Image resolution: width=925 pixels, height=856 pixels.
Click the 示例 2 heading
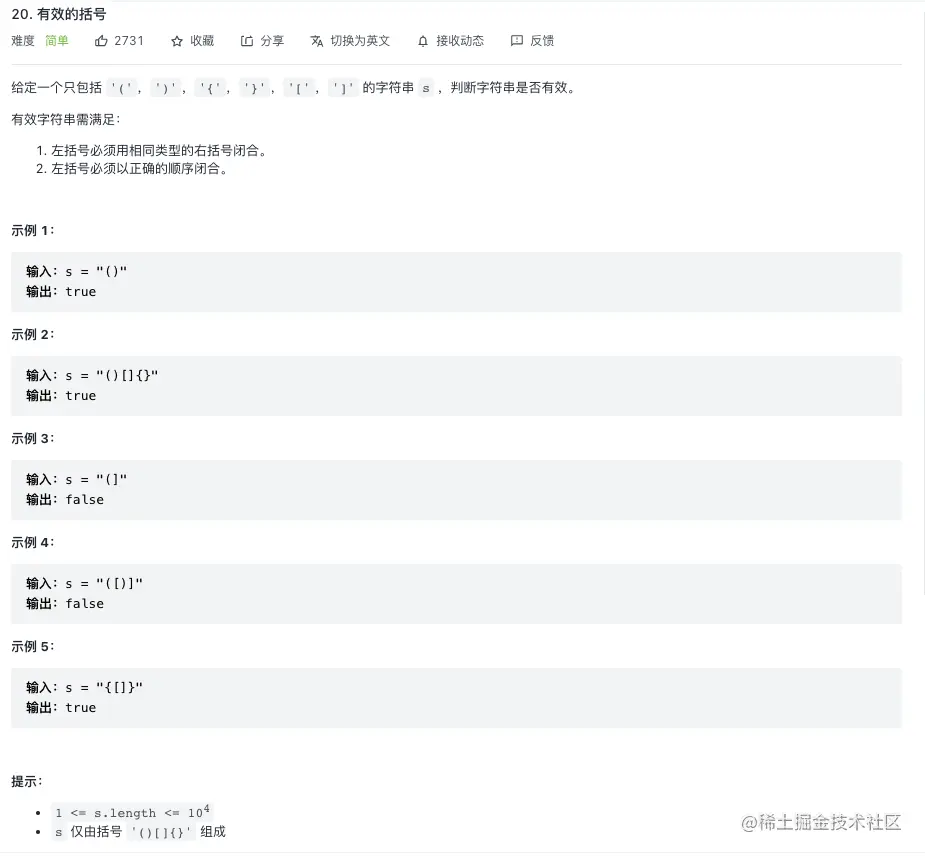click(x=32, y=334)
